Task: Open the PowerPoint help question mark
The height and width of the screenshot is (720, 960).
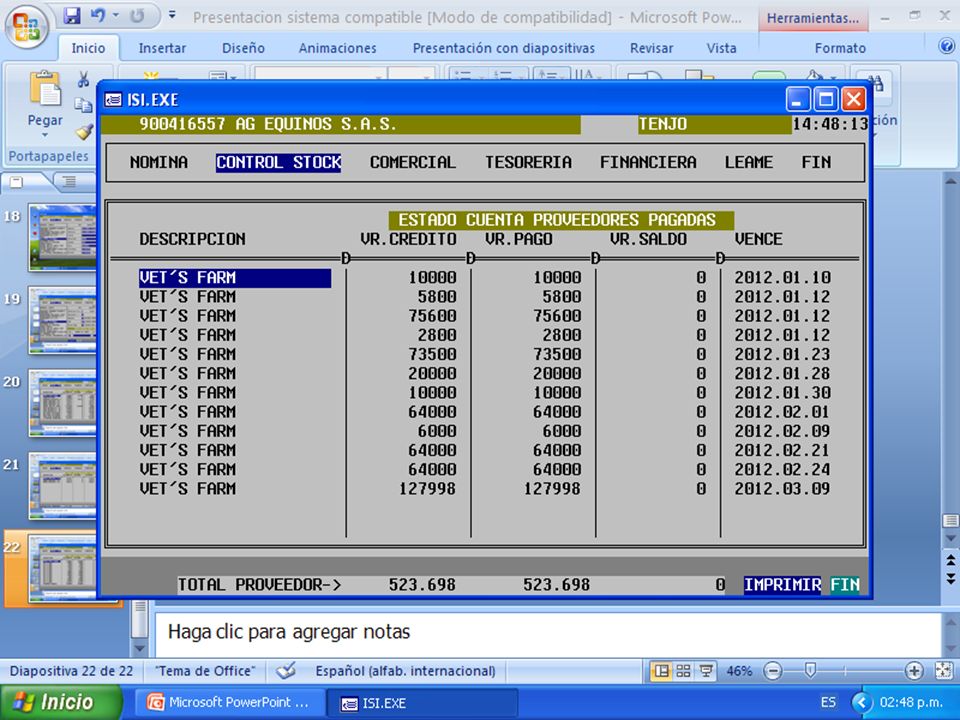Action: click(947, 47)
